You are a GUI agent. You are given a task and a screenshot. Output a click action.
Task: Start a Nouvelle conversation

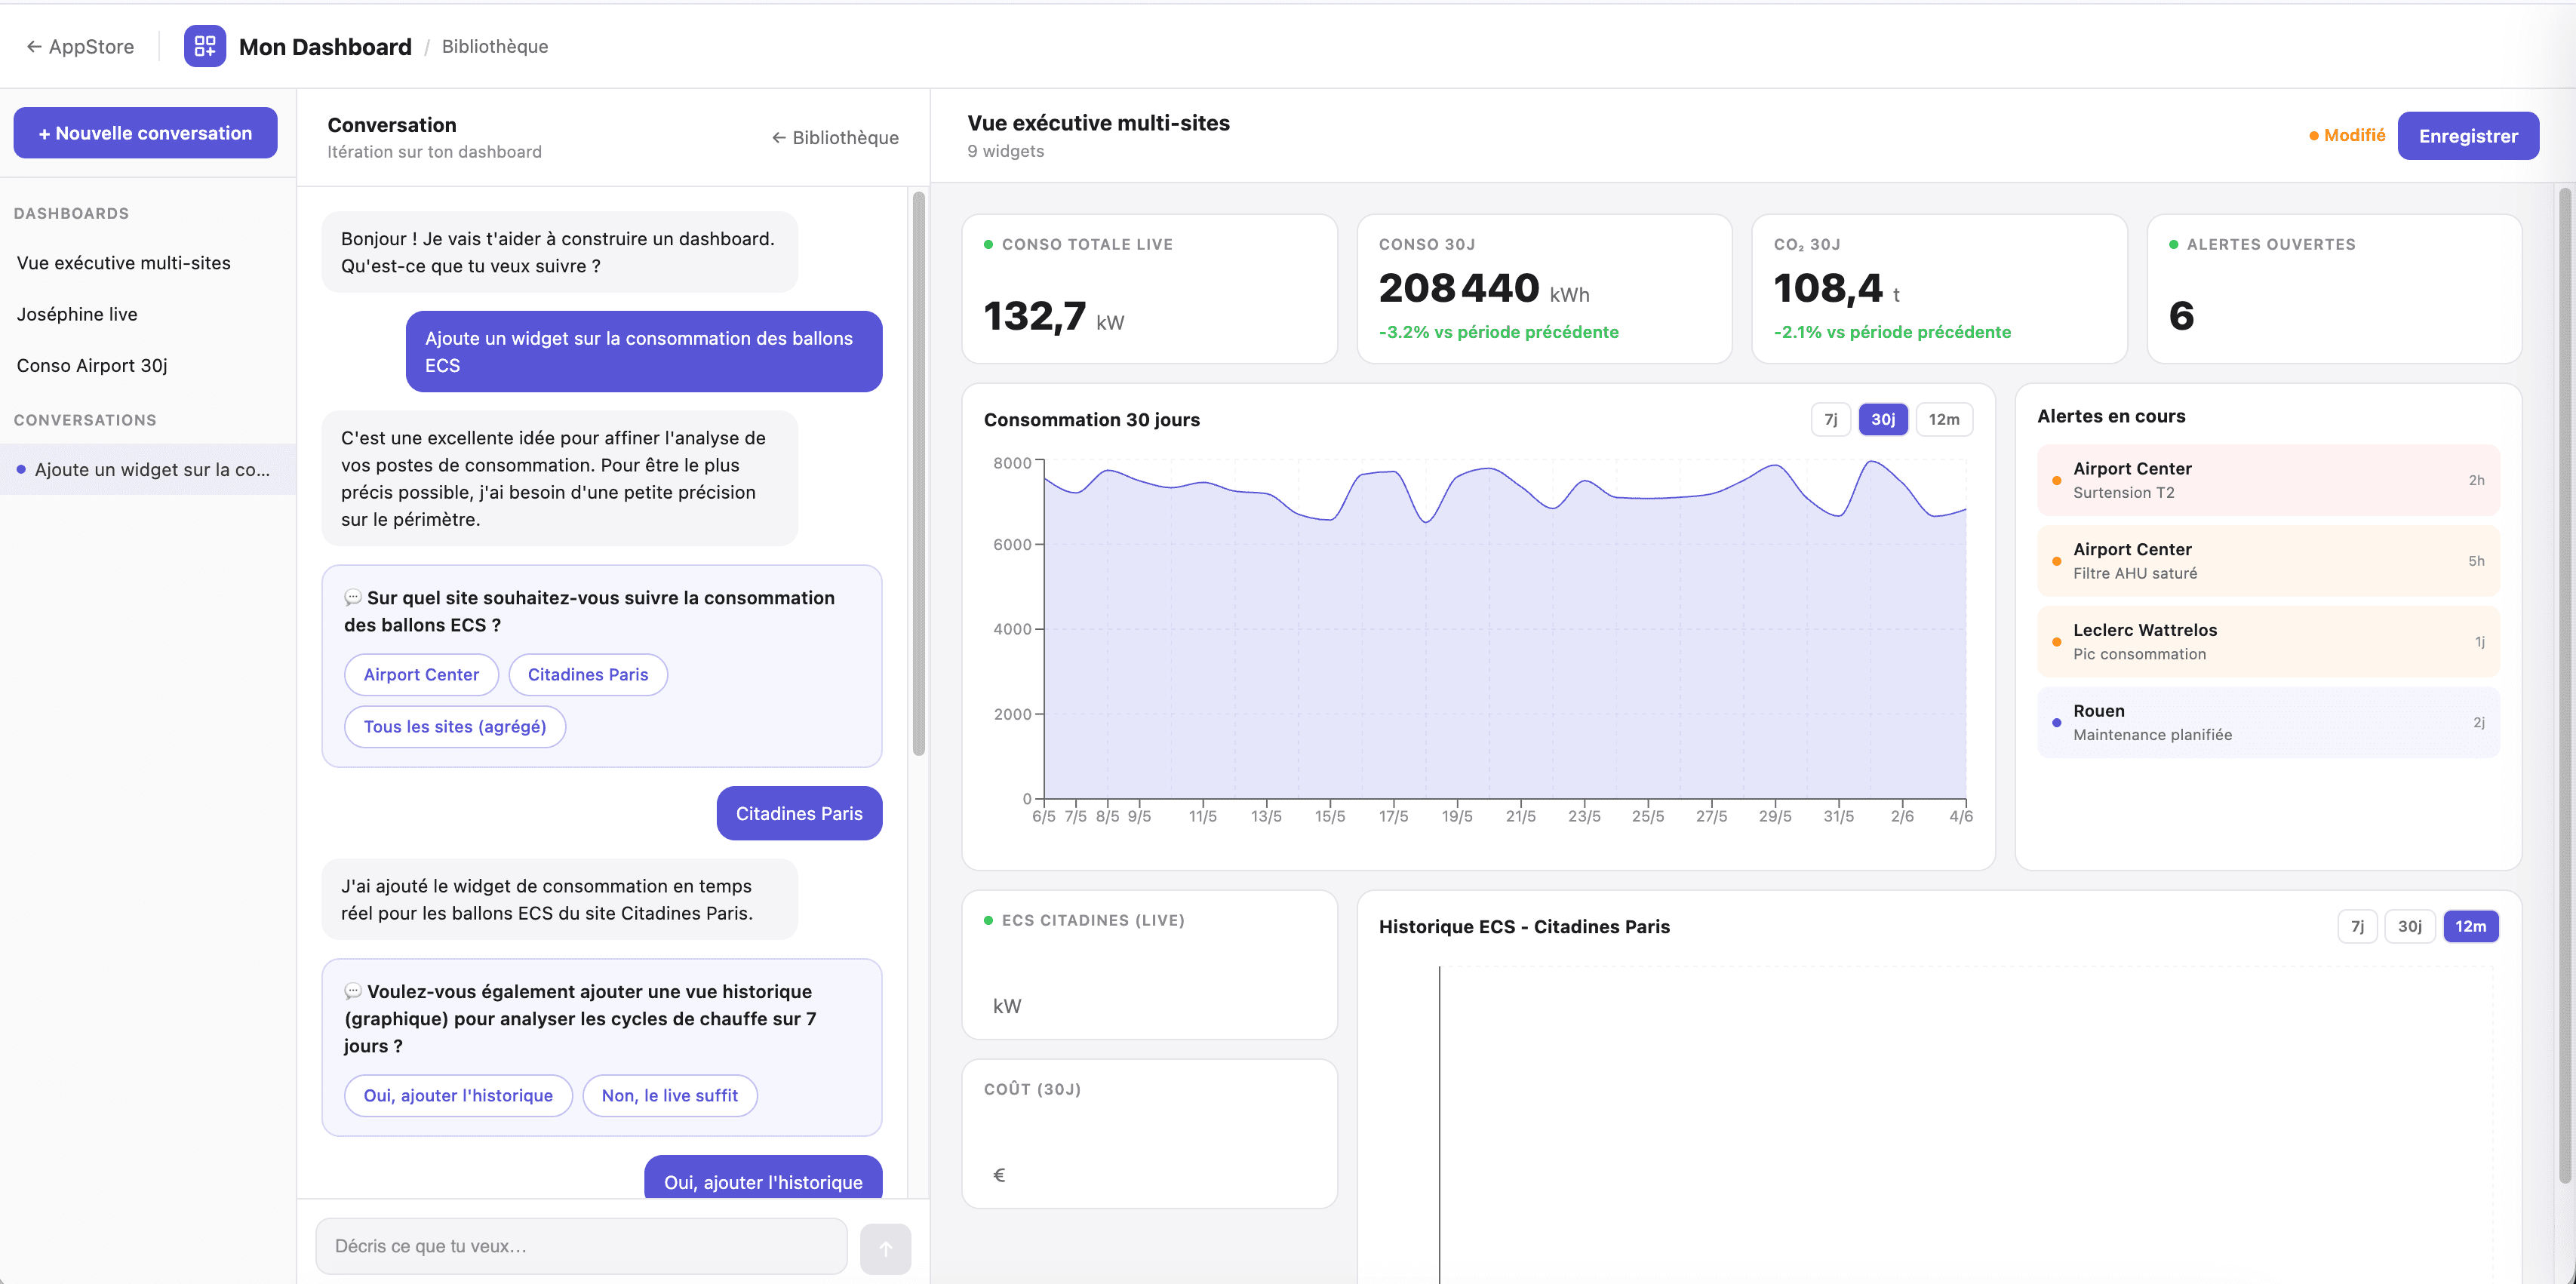145,133
